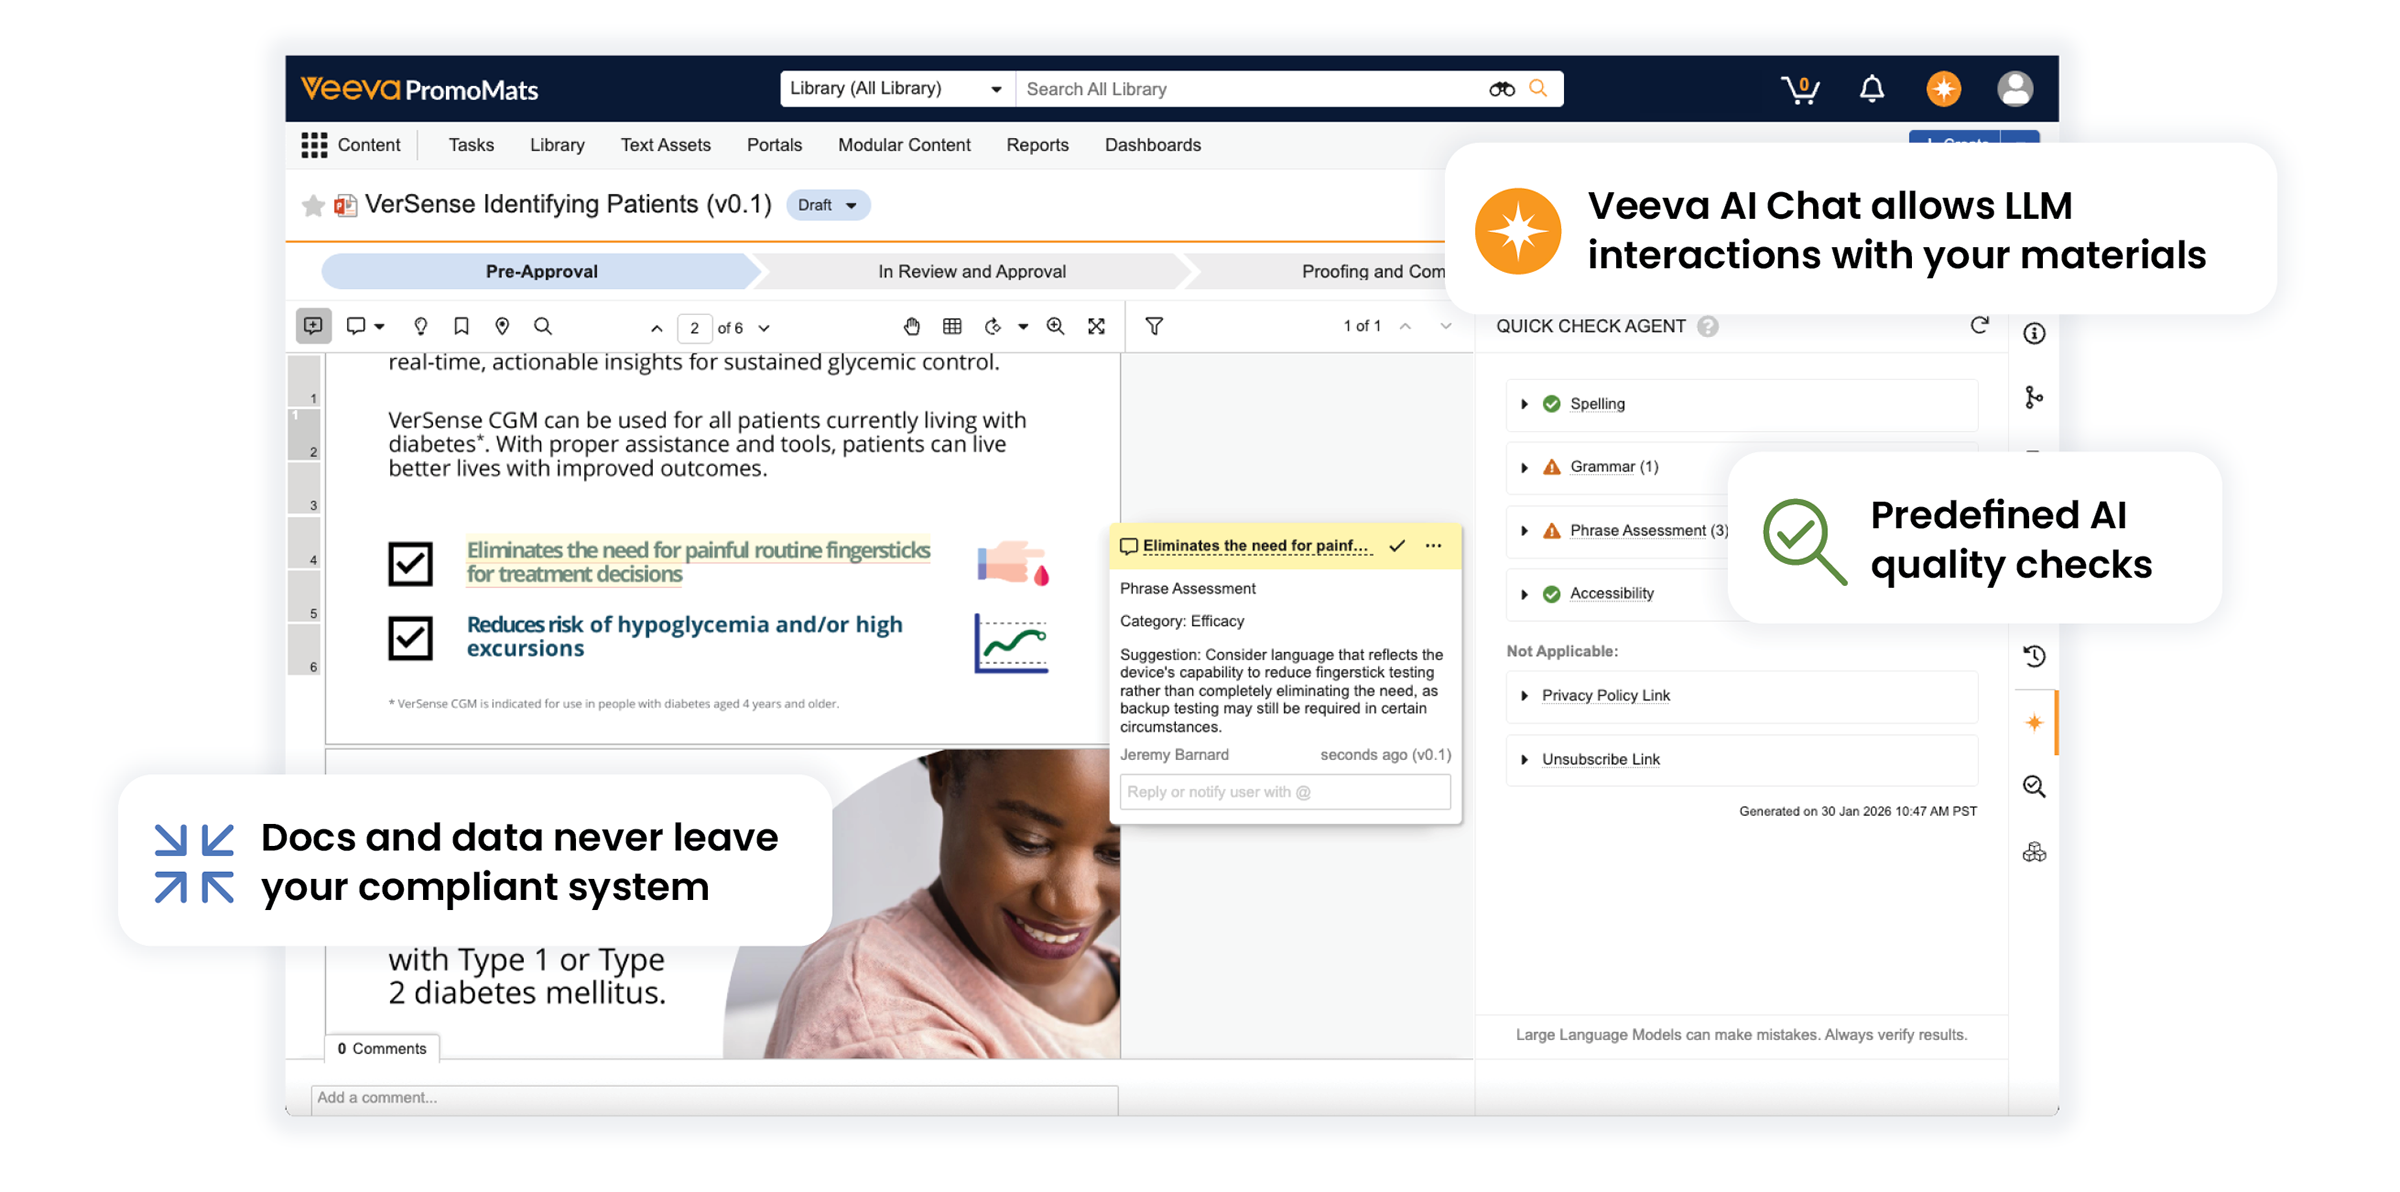Open the document information panel icon

click(x=2034, y=334)
